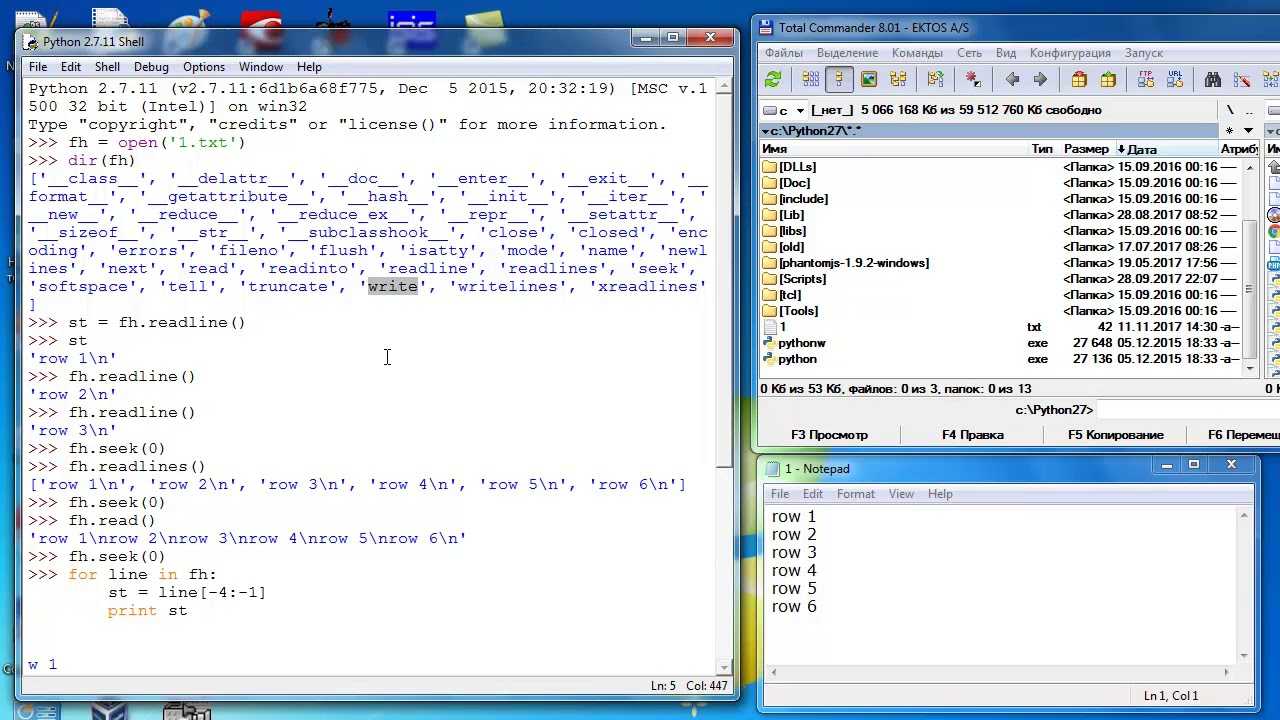The width and height of the screenshot is (1280, 720).
Task: Click the Notepad title bar icon
Action: (774, 469)
